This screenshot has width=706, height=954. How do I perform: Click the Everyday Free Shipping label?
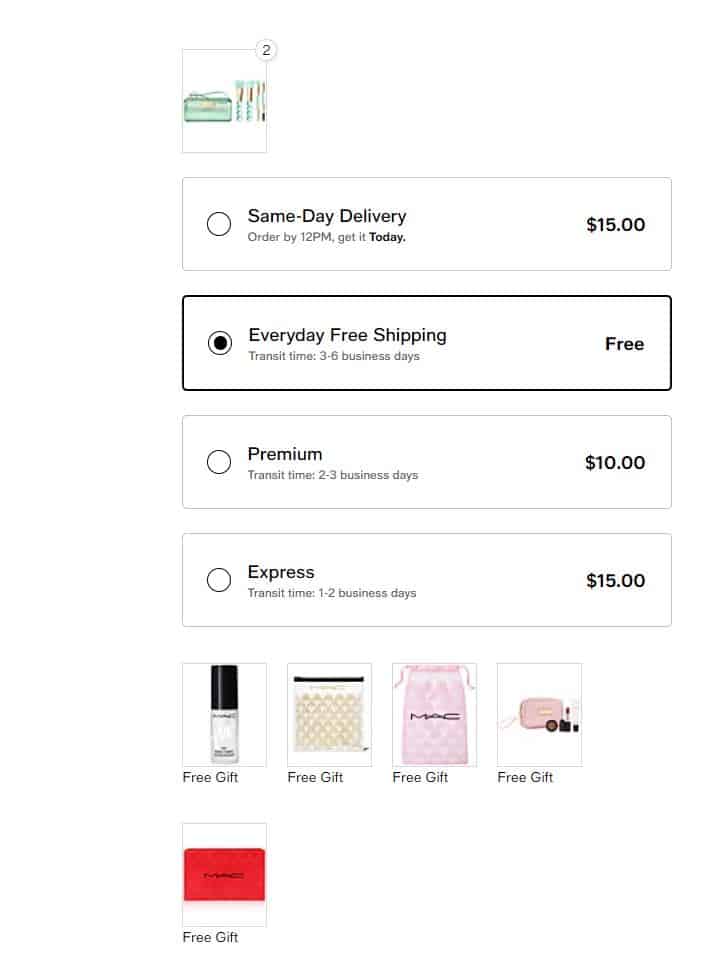tap(347, 335)
